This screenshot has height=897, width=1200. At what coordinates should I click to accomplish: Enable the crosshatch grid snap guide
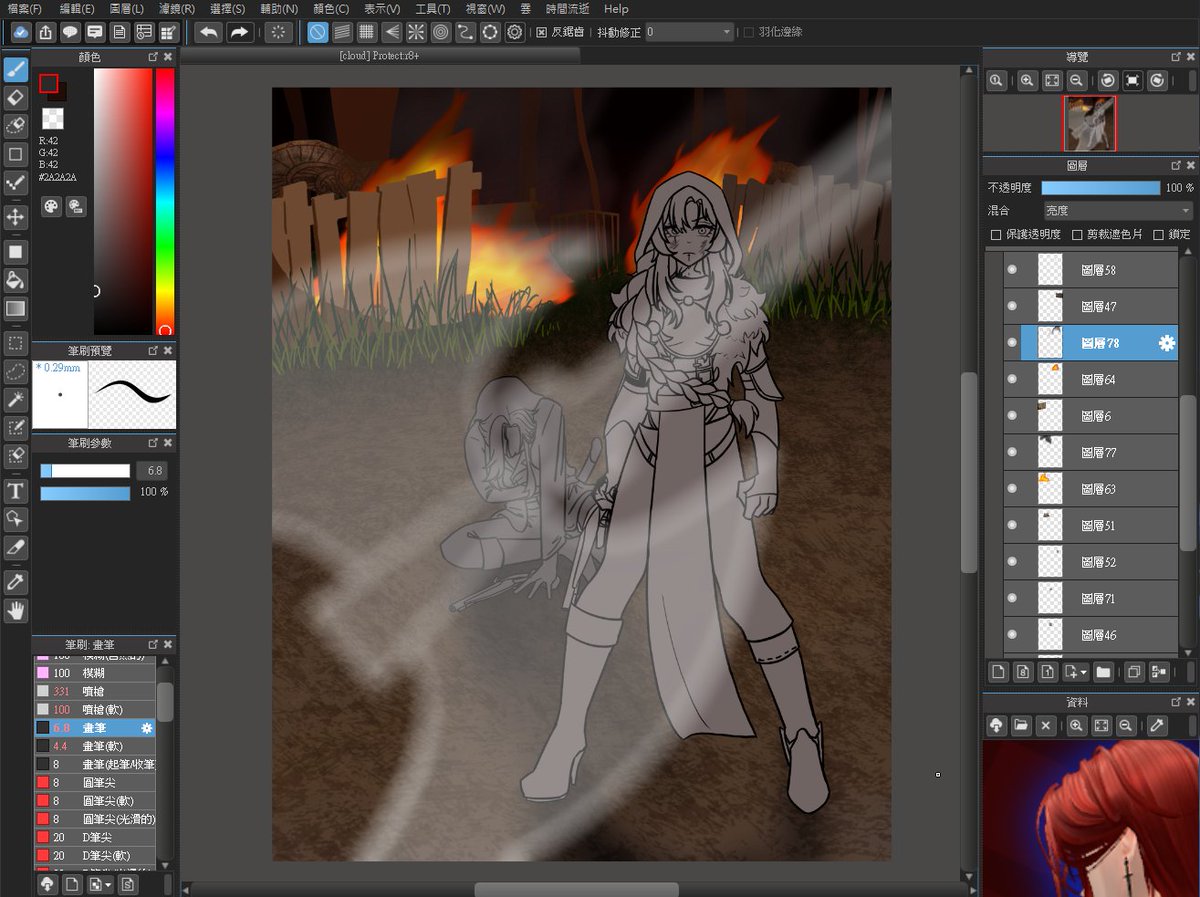pos(367,32)
